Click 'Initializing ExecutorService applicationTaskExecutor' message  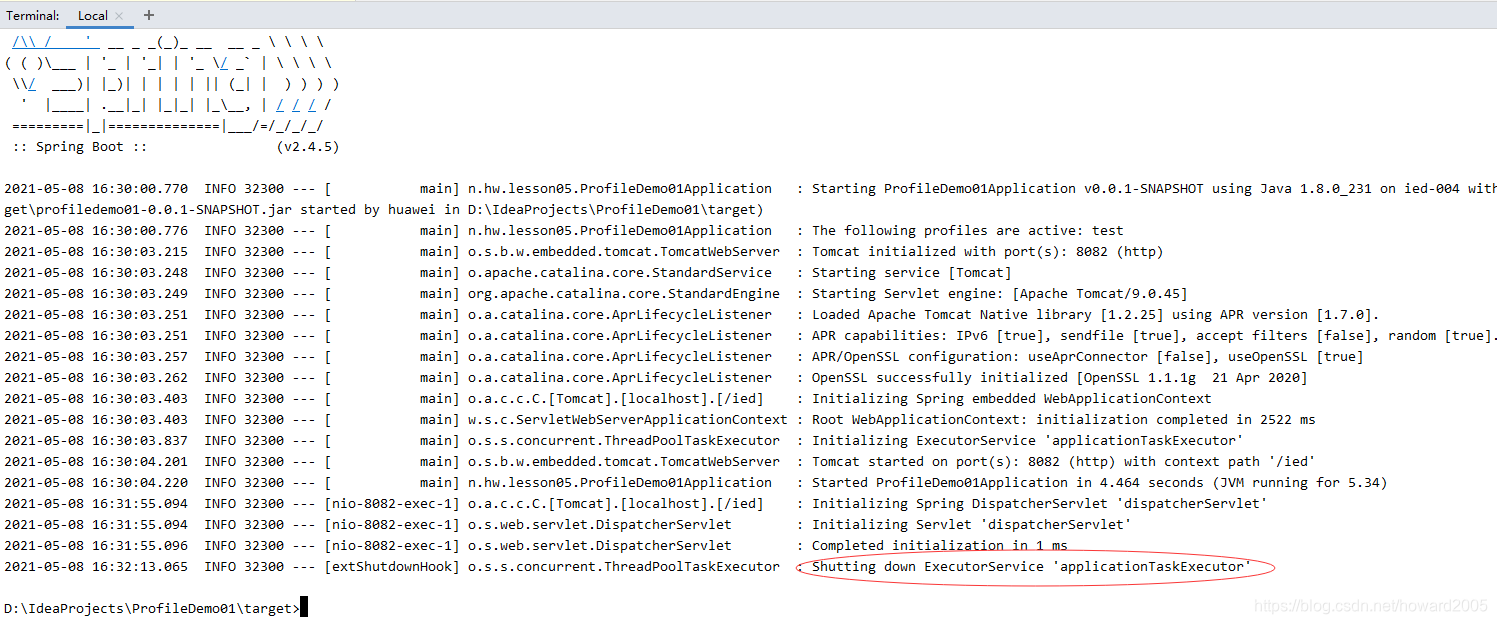click(x=1028, y=441)
